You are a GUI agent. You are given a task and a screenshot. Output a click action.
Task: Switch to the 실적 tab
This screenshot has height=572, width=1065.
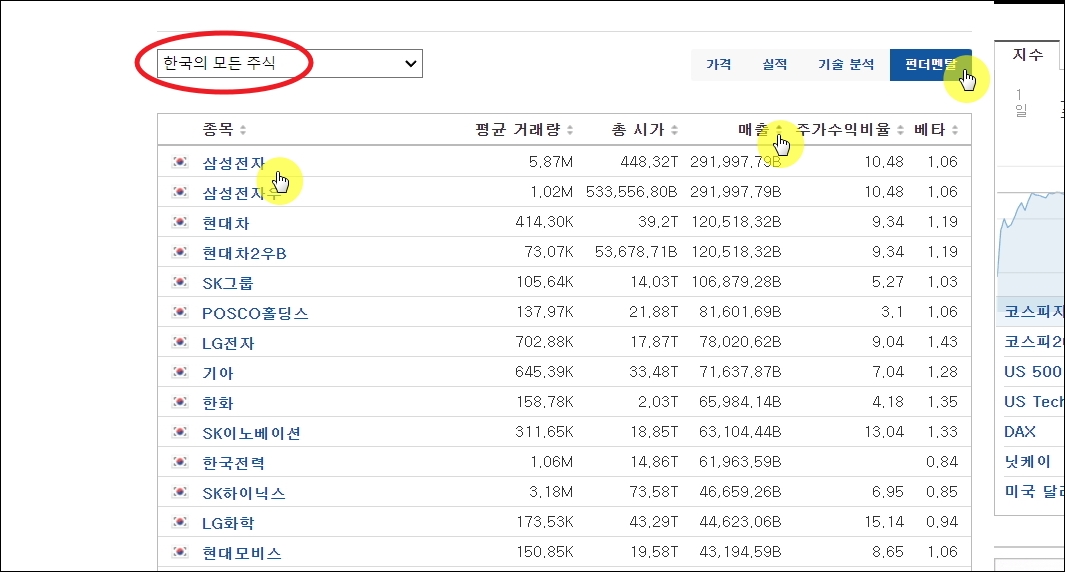tap(774, 65)
